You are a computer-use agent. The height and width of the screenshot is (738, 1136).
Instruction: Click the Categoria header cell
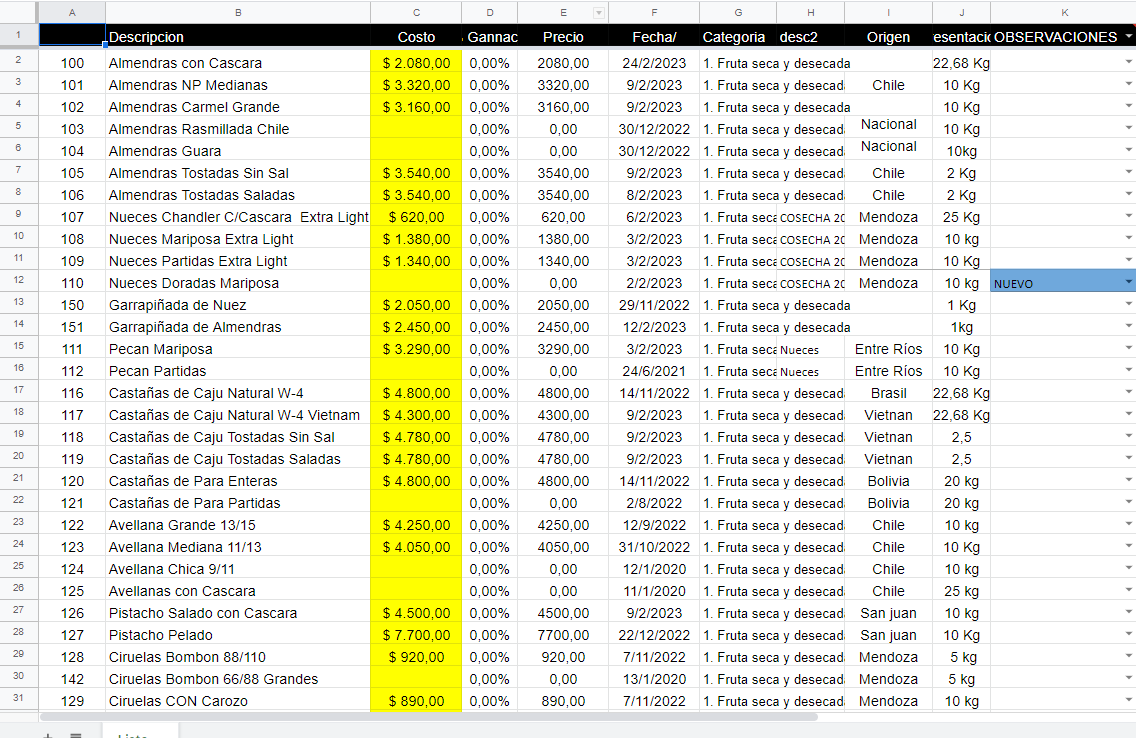click(x=738, y=36)
